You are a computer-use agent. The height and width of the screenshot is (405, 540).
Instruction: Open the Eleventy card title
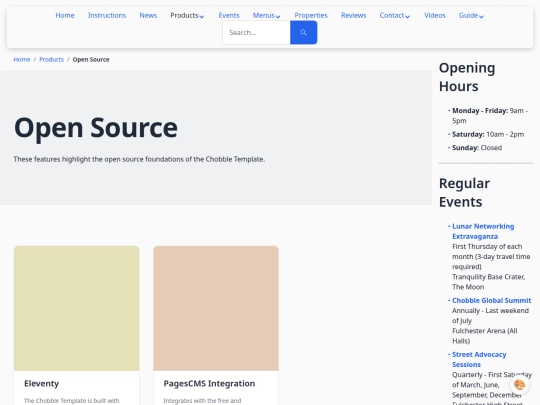(42, 383)
